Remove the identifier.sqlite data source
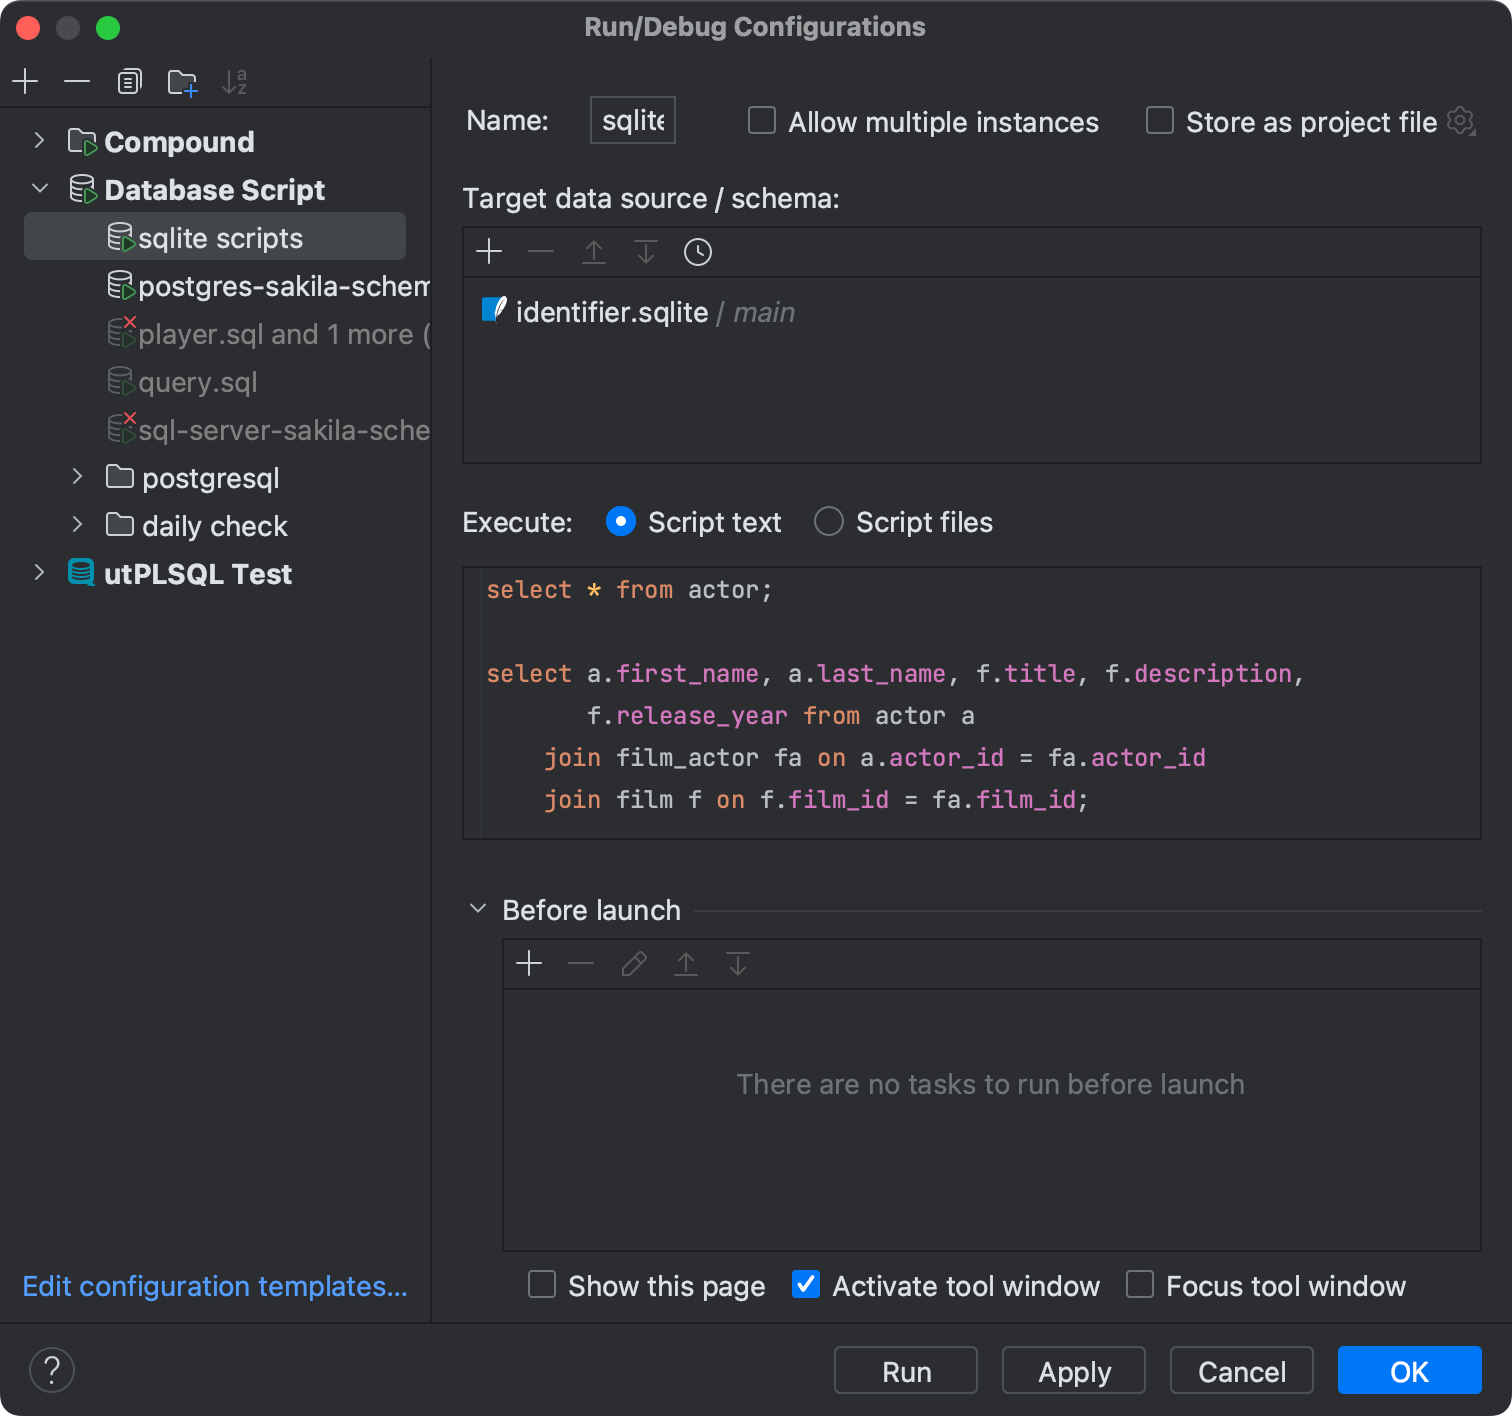 (541, 252)
